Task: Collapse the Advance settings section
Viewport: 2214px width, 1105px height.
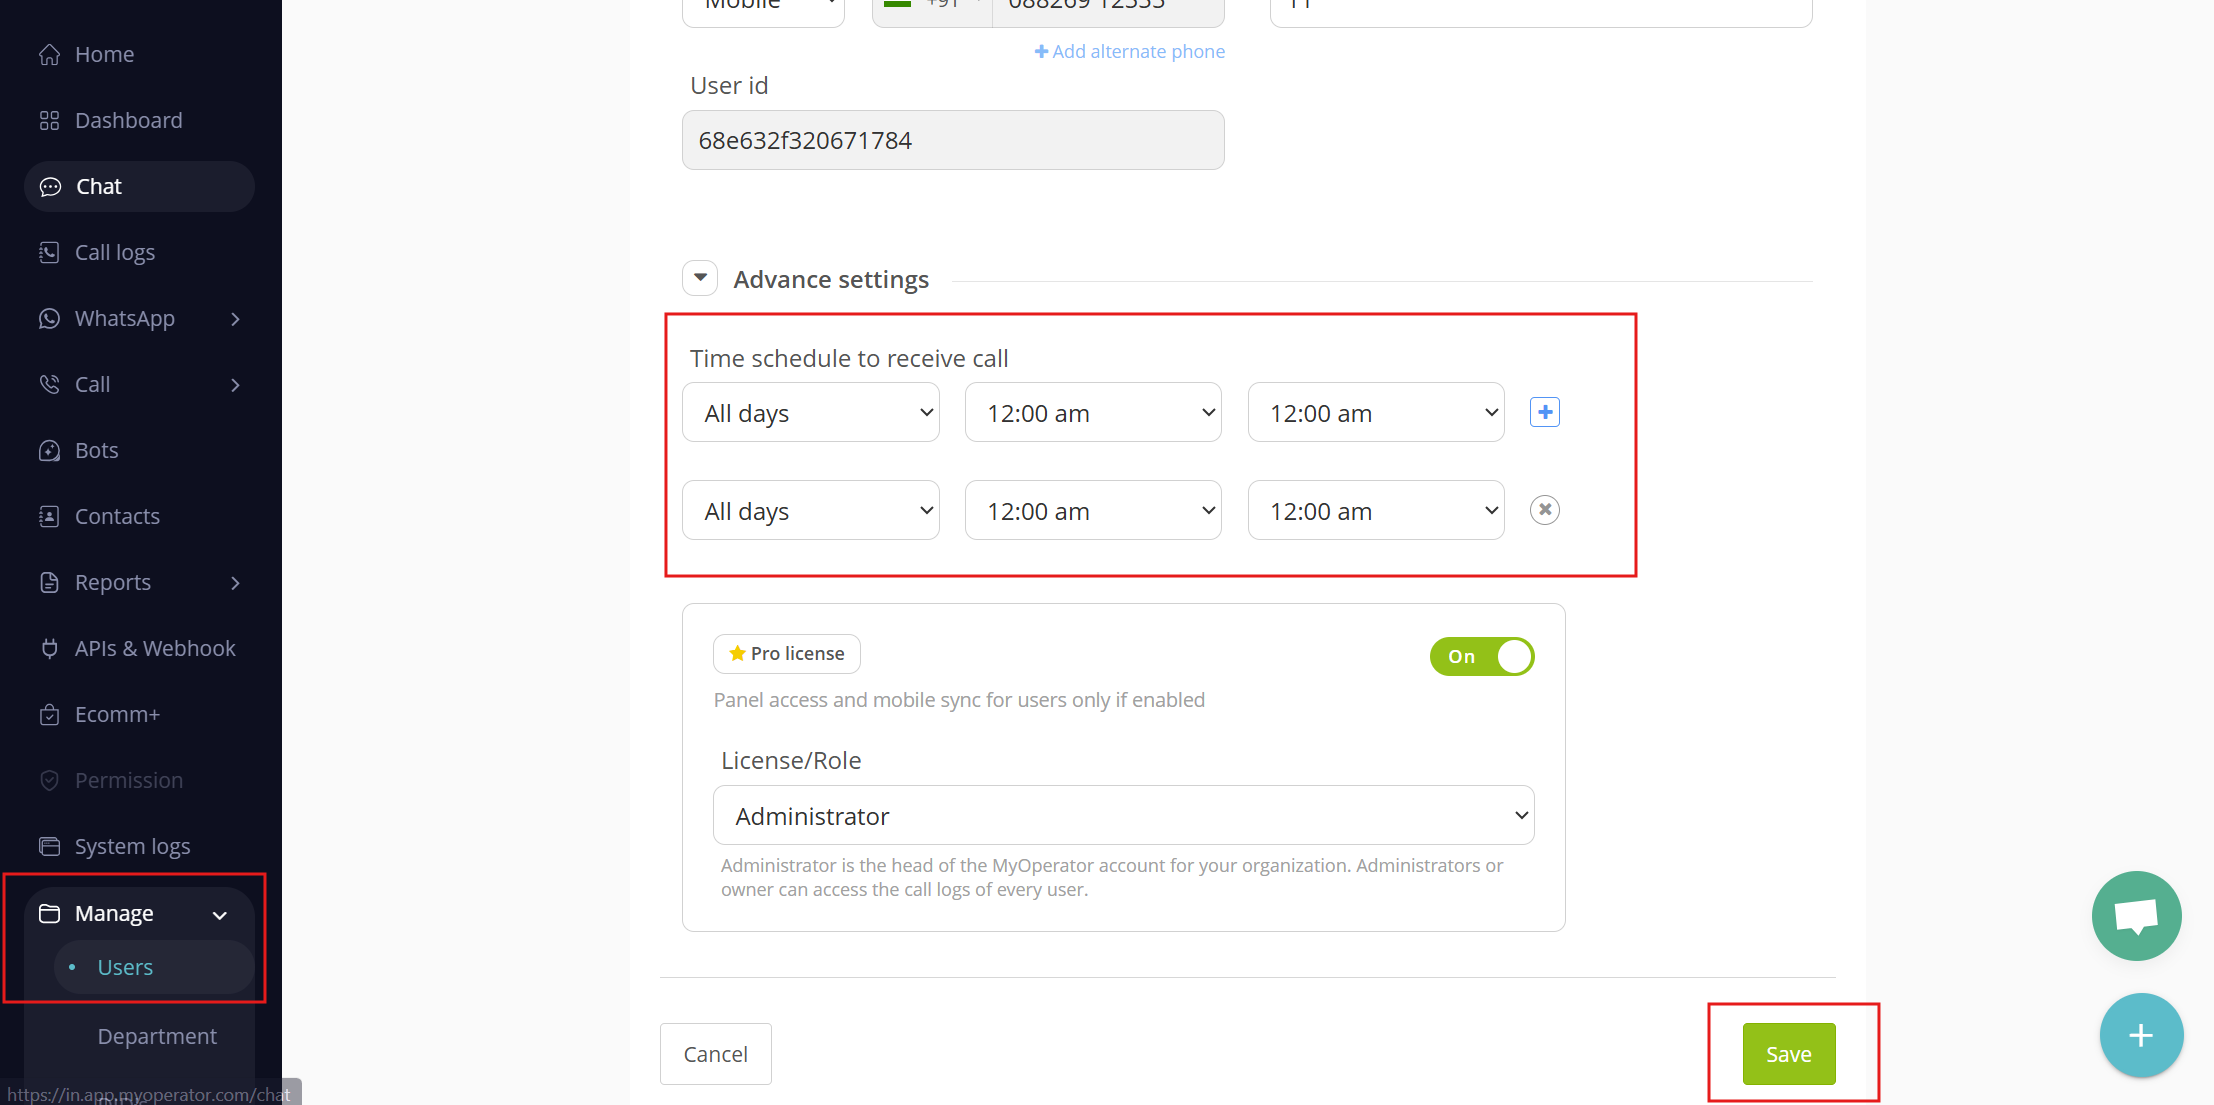Action: coord(700,278)
